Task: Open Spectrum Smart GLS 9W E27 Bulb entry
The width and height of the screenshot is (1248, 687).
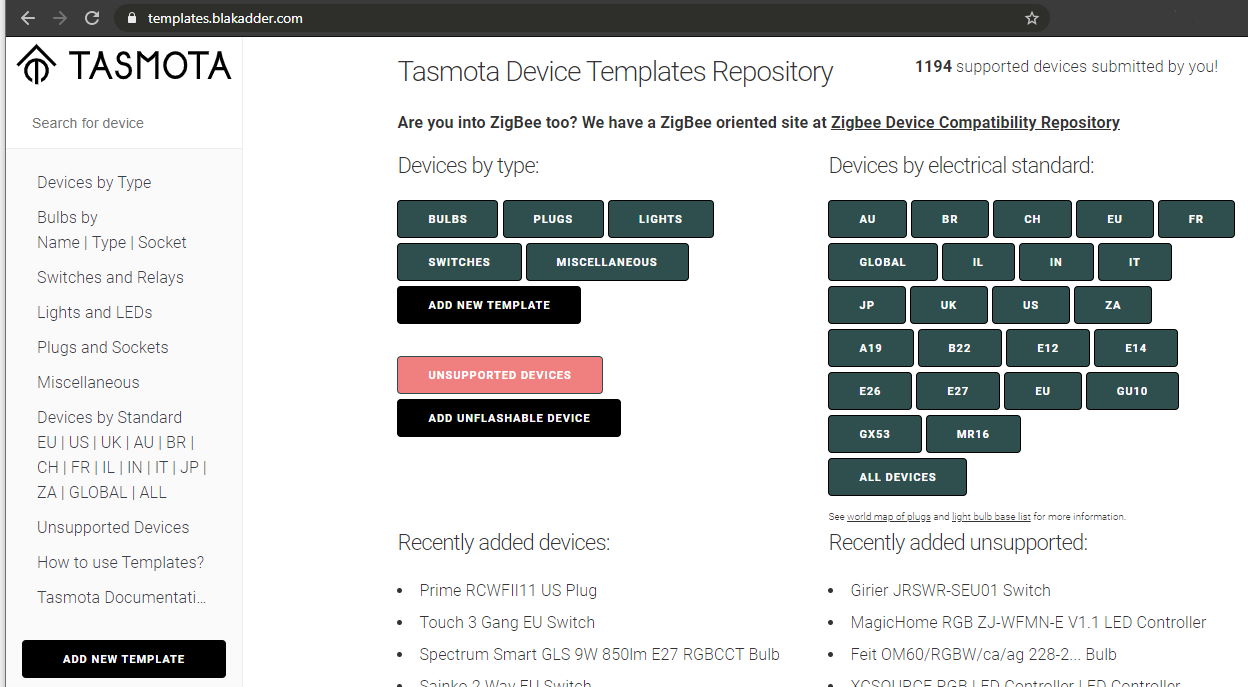Action: [600, 654]
